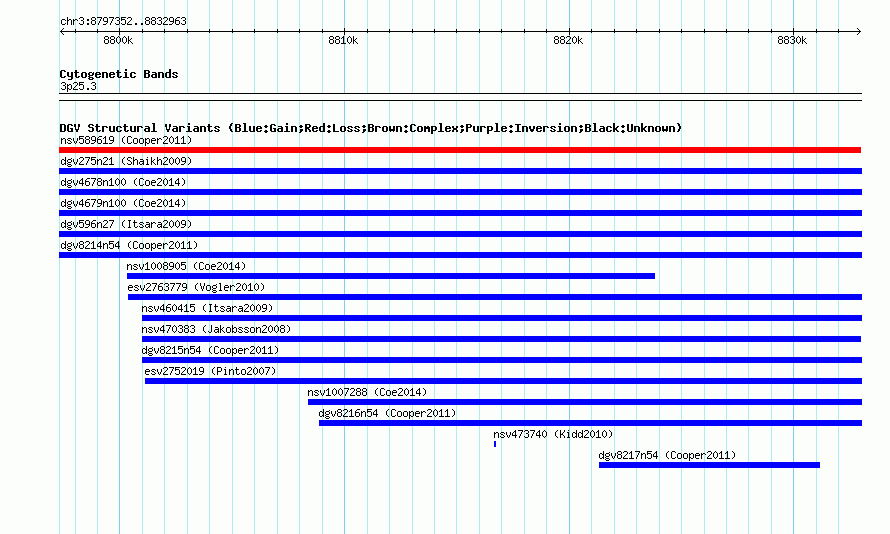
Task: Click the dgv8217n54 blue variant bar
Action: coord(710,465)
